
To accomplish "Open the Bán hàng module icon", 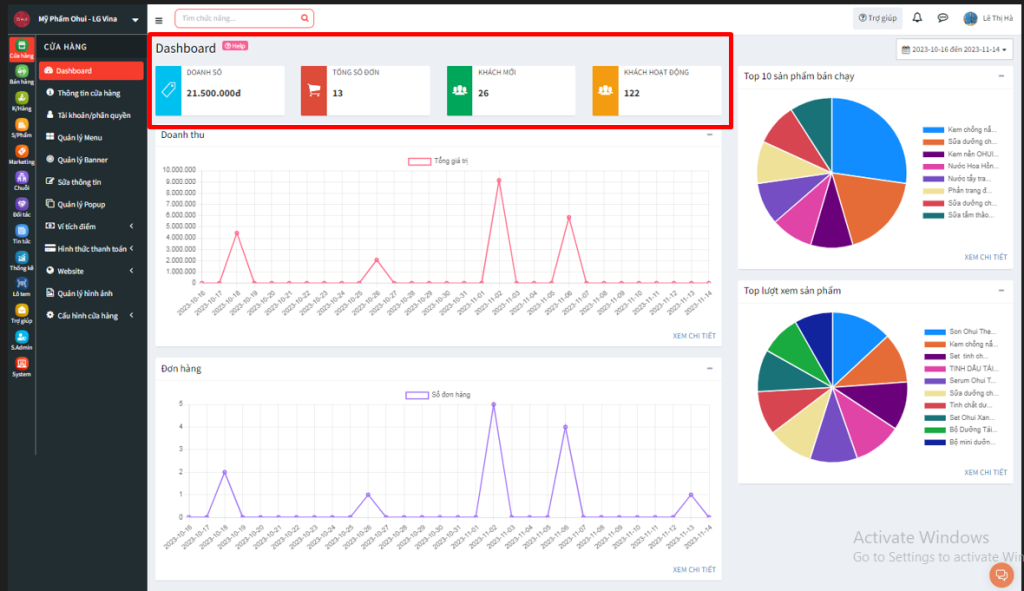I will tap(21, 74).
